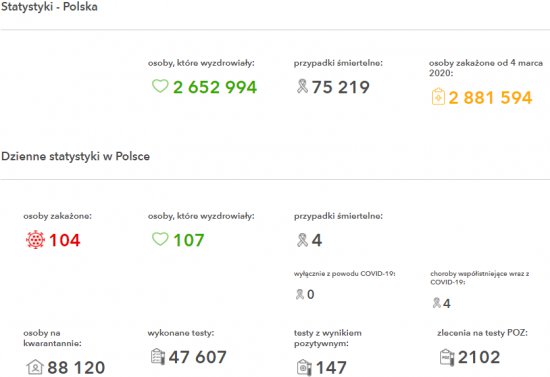Click the green heart icon beside 107
Screen dimensions: 550x377
[160, 239]
